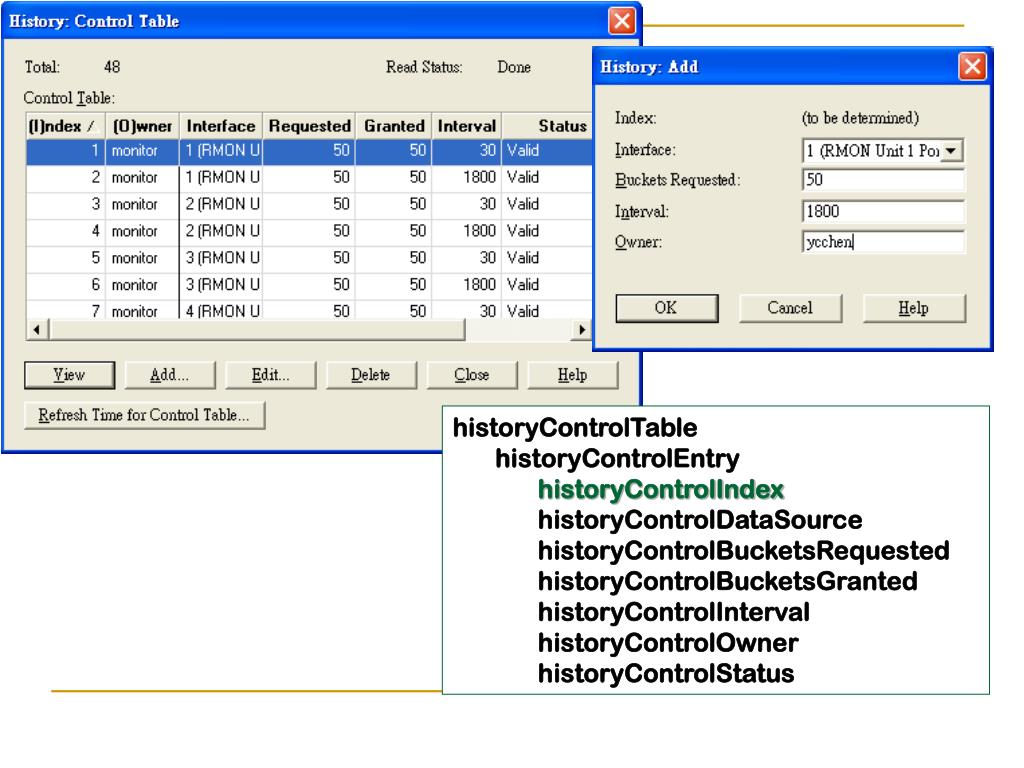Click Interface cell '2 (RMON U' in row 3

tap(222, 204)
